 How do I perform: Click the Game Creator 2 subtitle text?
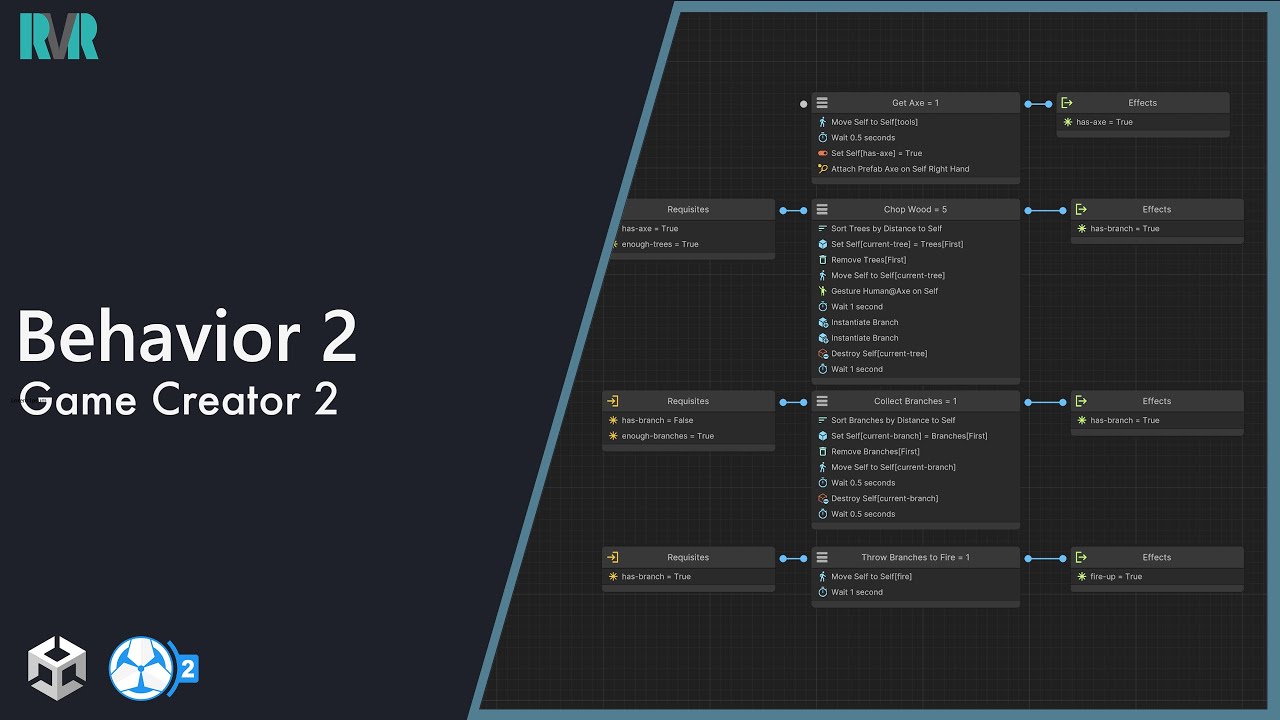coord(179,400)
